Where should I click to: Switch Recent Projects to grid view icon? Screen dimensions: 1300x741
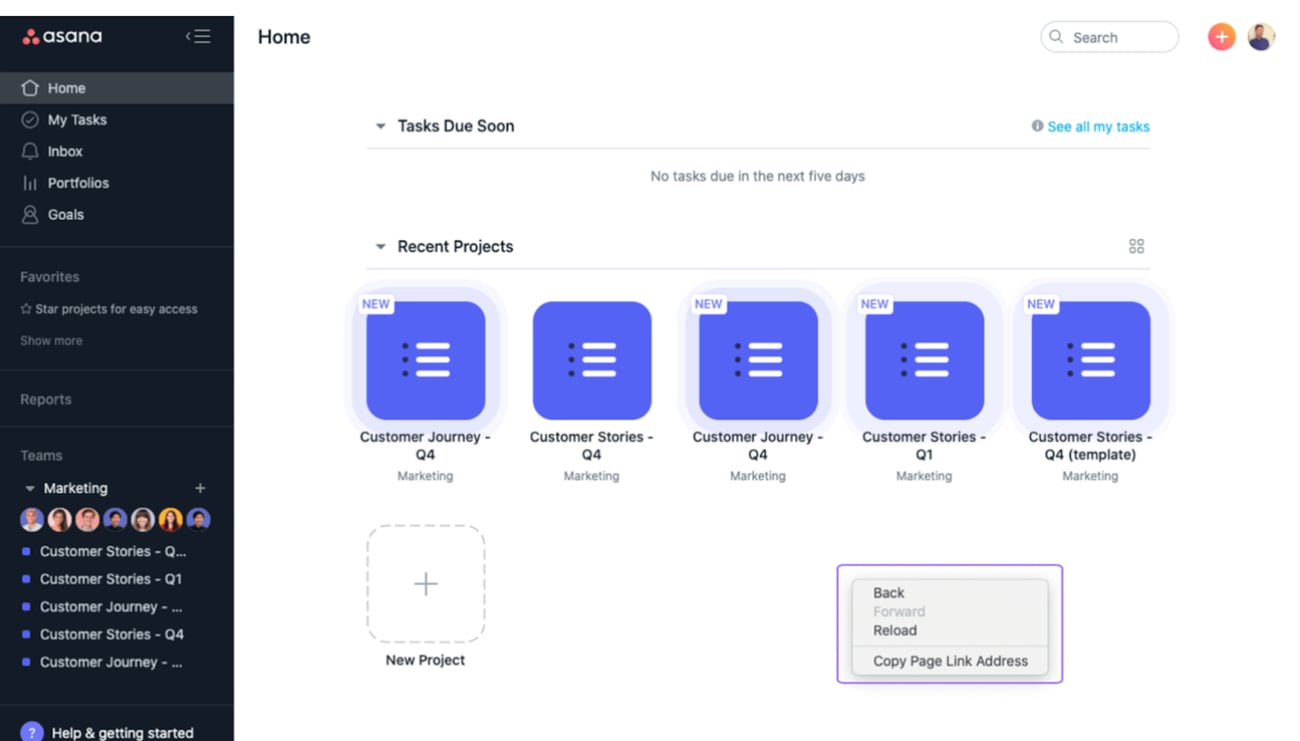click(1136, 246)
